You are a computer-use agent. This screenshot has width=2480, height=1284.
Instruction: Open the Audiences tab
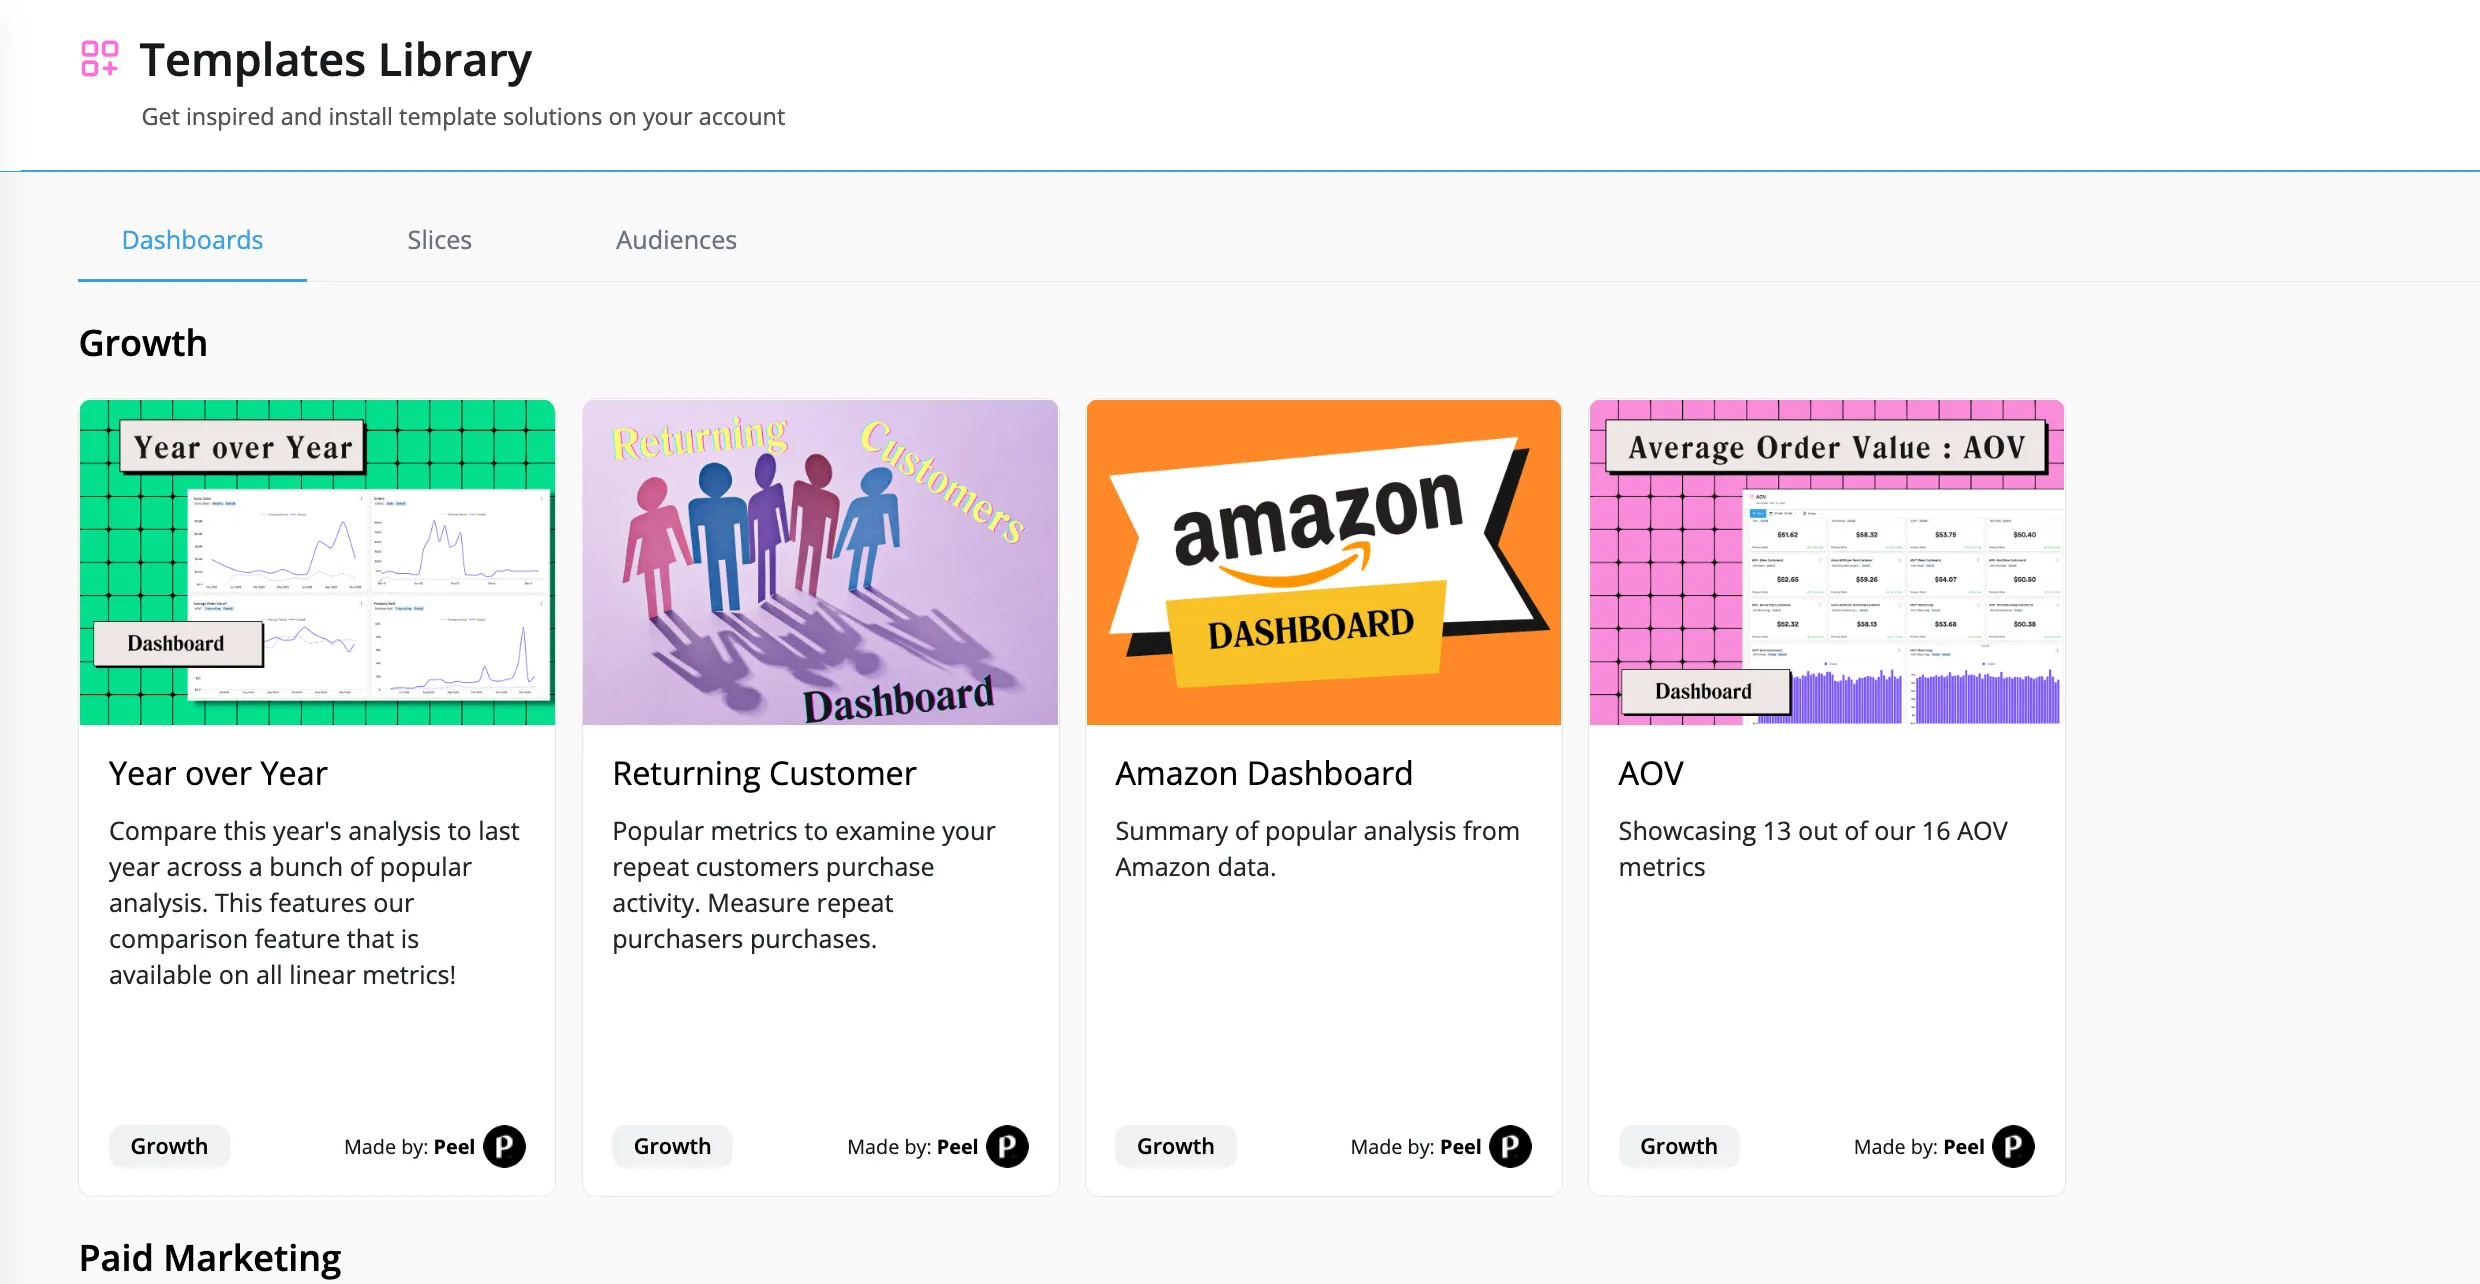click(676, 240)
